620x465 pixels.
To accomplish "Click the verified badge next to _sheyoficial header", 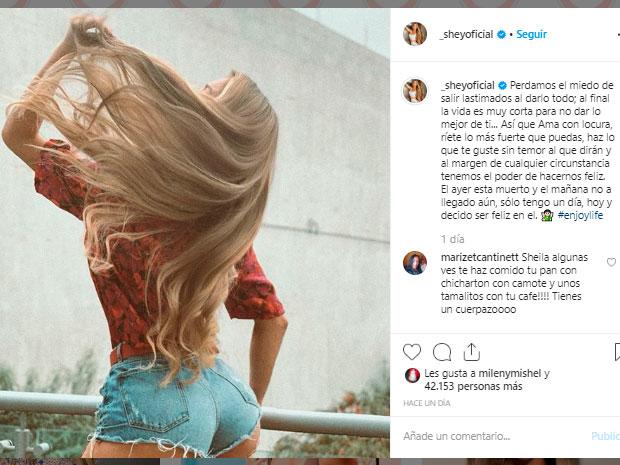I will point(501,34).
